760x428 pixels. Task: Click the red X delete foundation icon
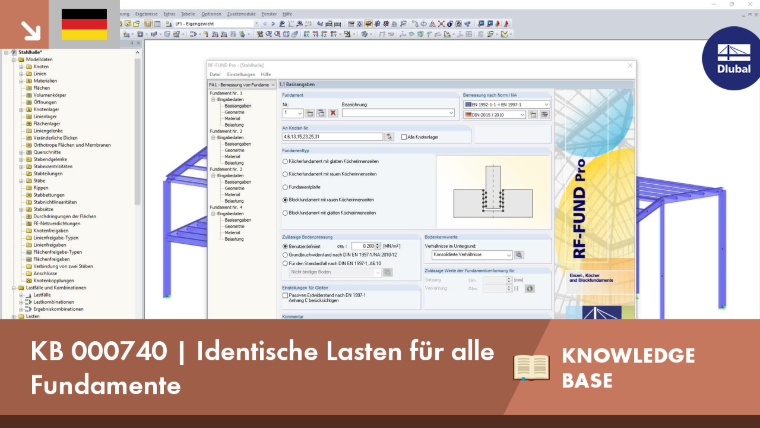coord(333,113)
